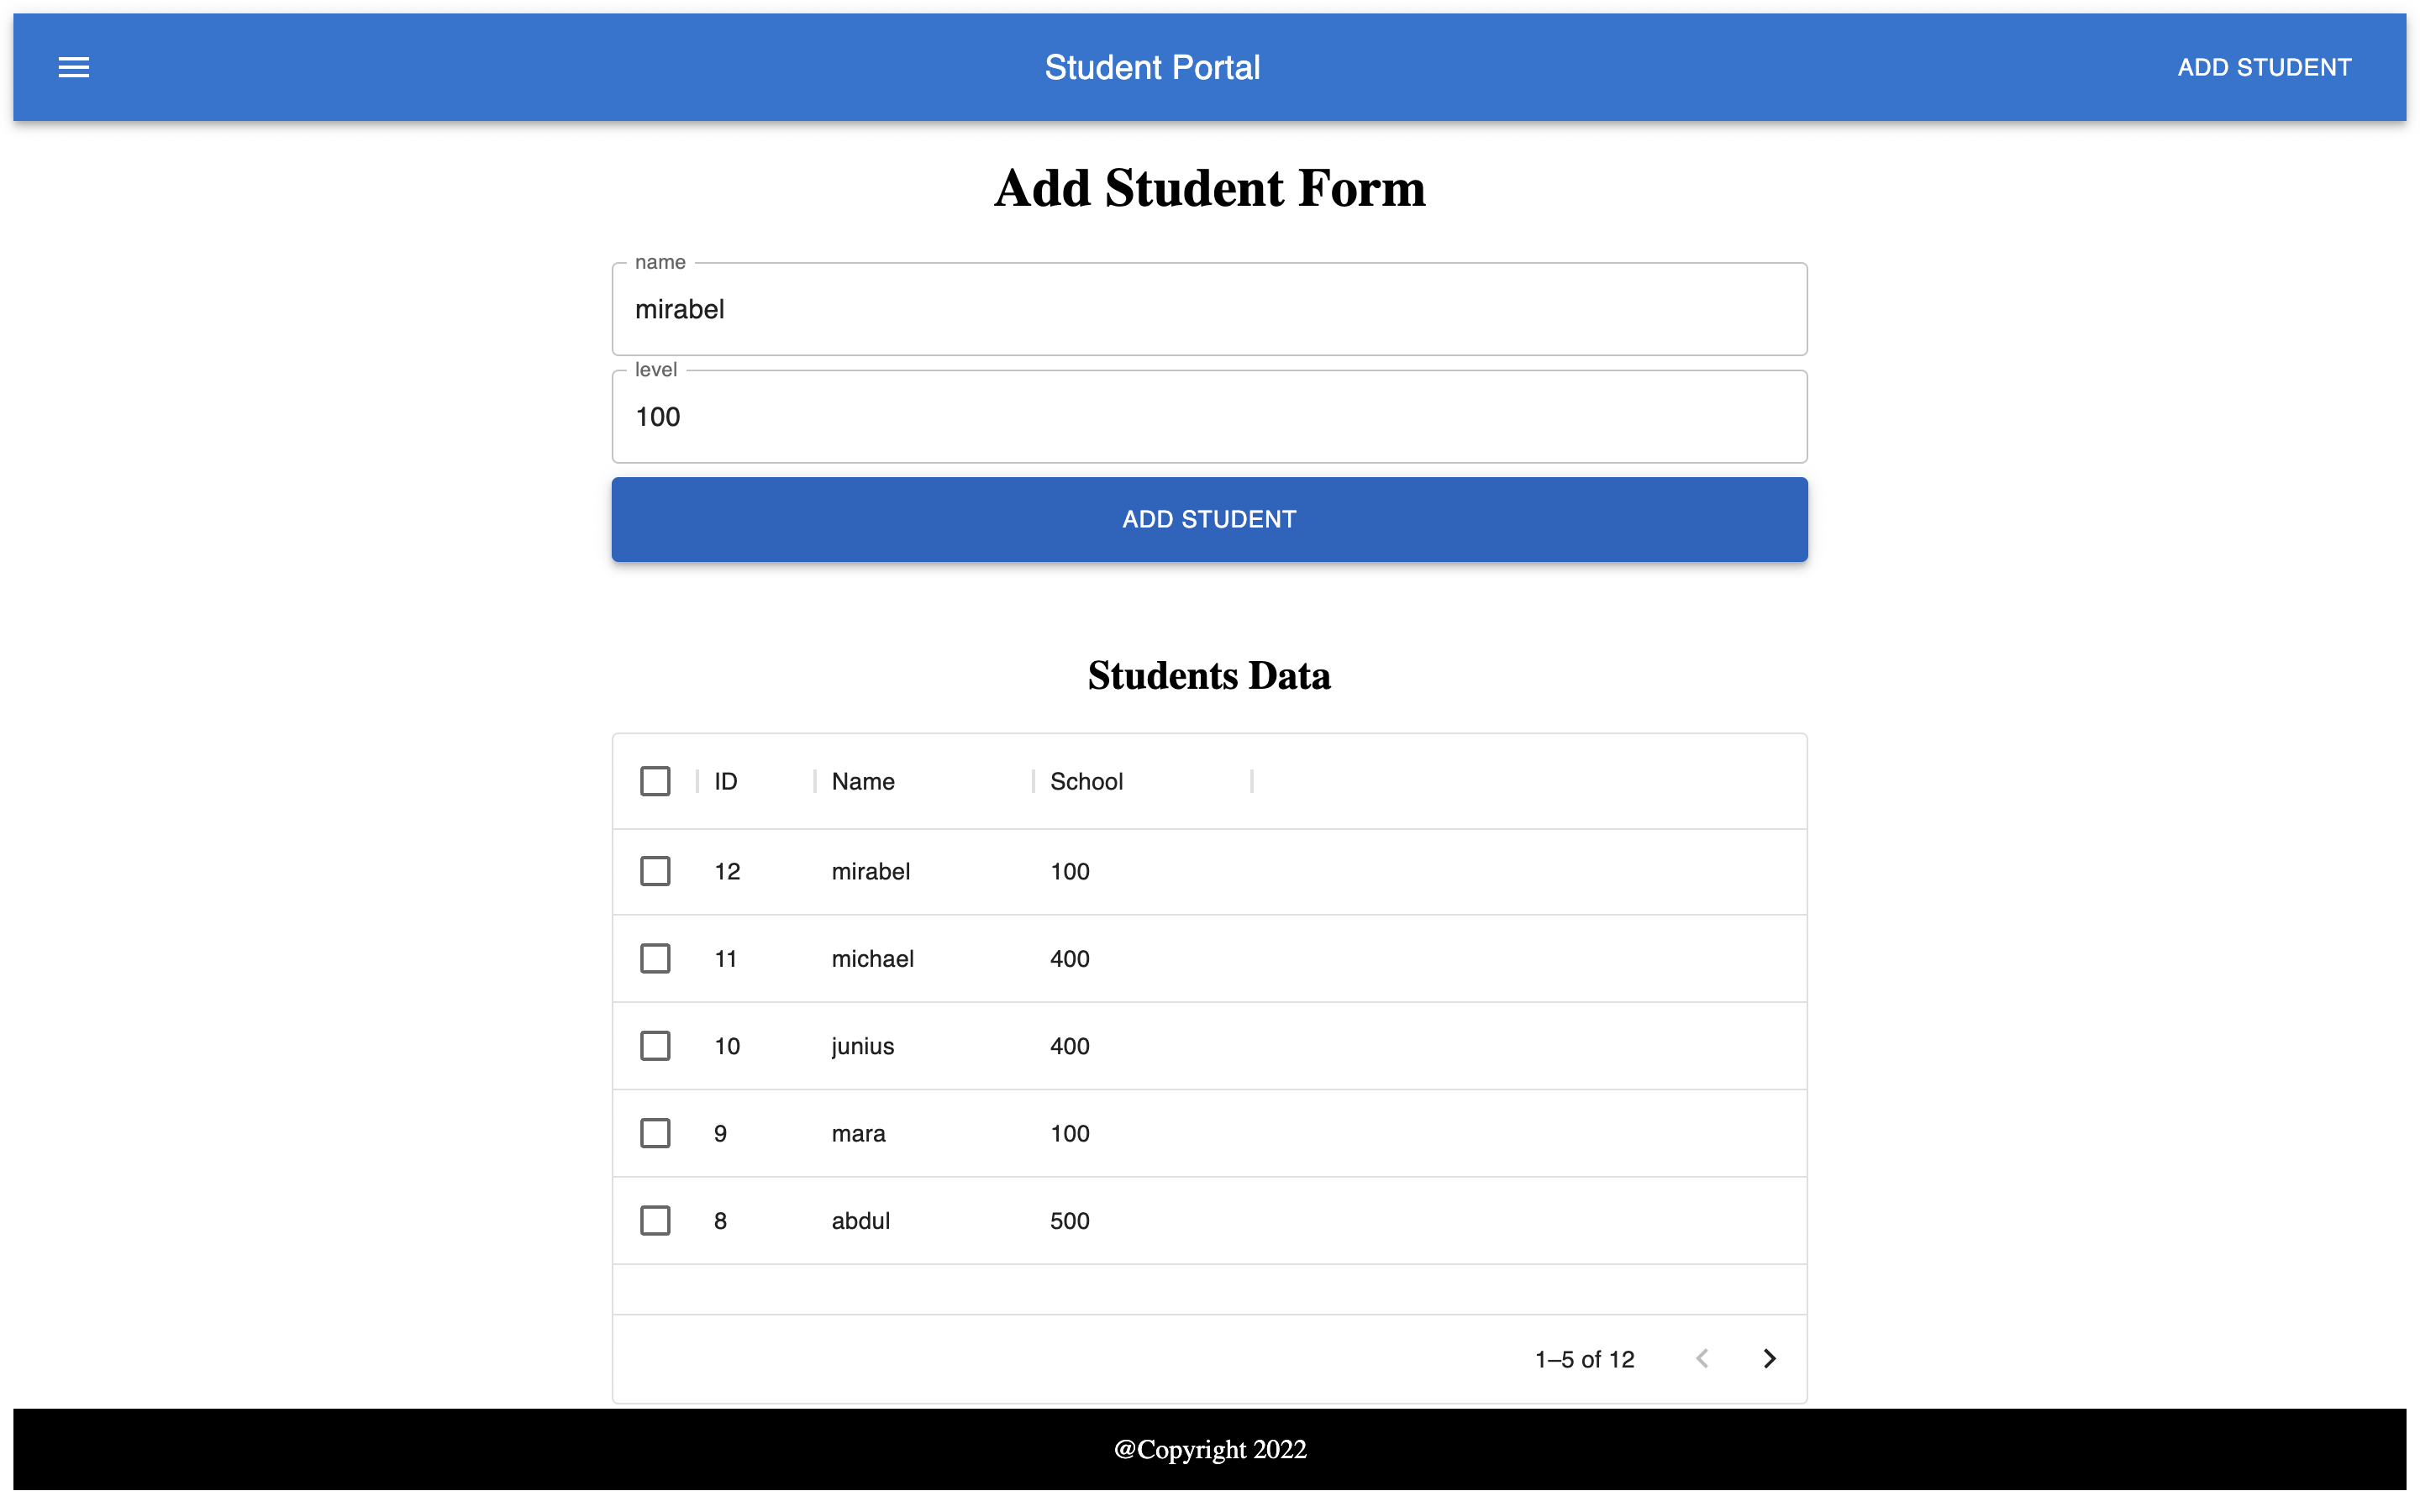Open the navigation hamburger menu
The height and width of the screenshot is (1512, 2420).
click(x=73, y=67)
